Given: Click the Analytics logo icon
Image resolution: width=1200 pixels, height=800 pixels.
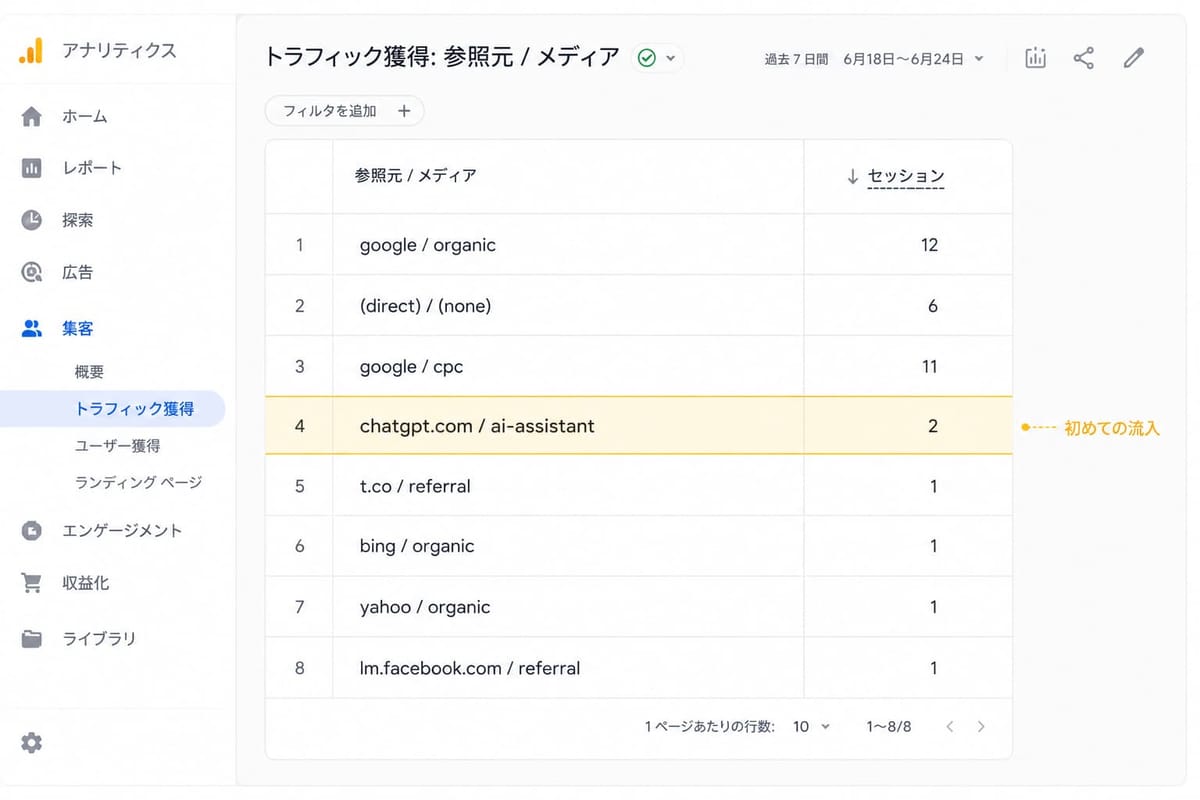Looking at the screenshot, I should (x=31, y=51).
